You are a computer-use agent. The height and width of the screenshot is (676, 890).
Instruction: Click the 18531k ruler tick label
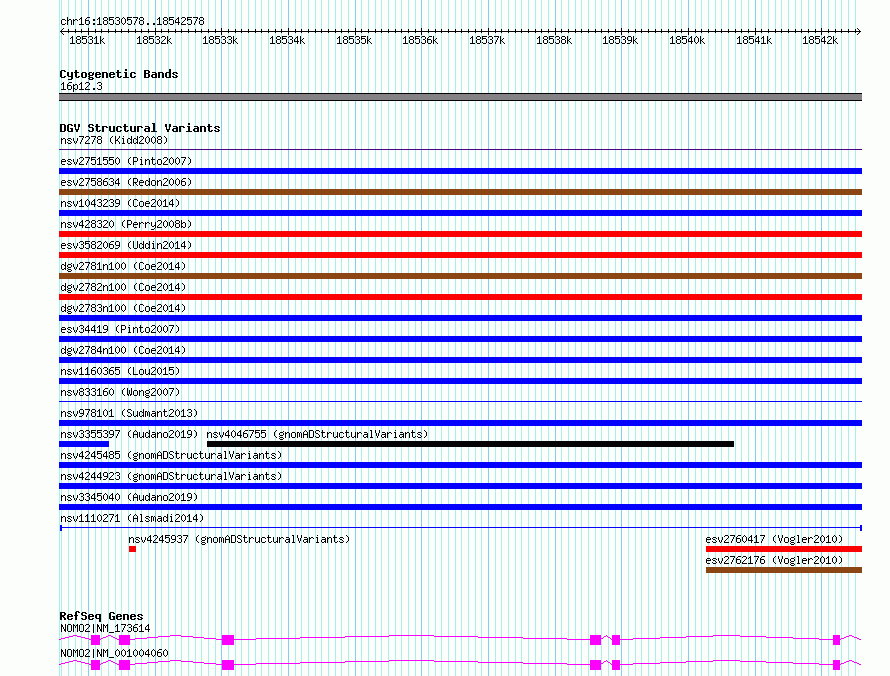(87, 40)
